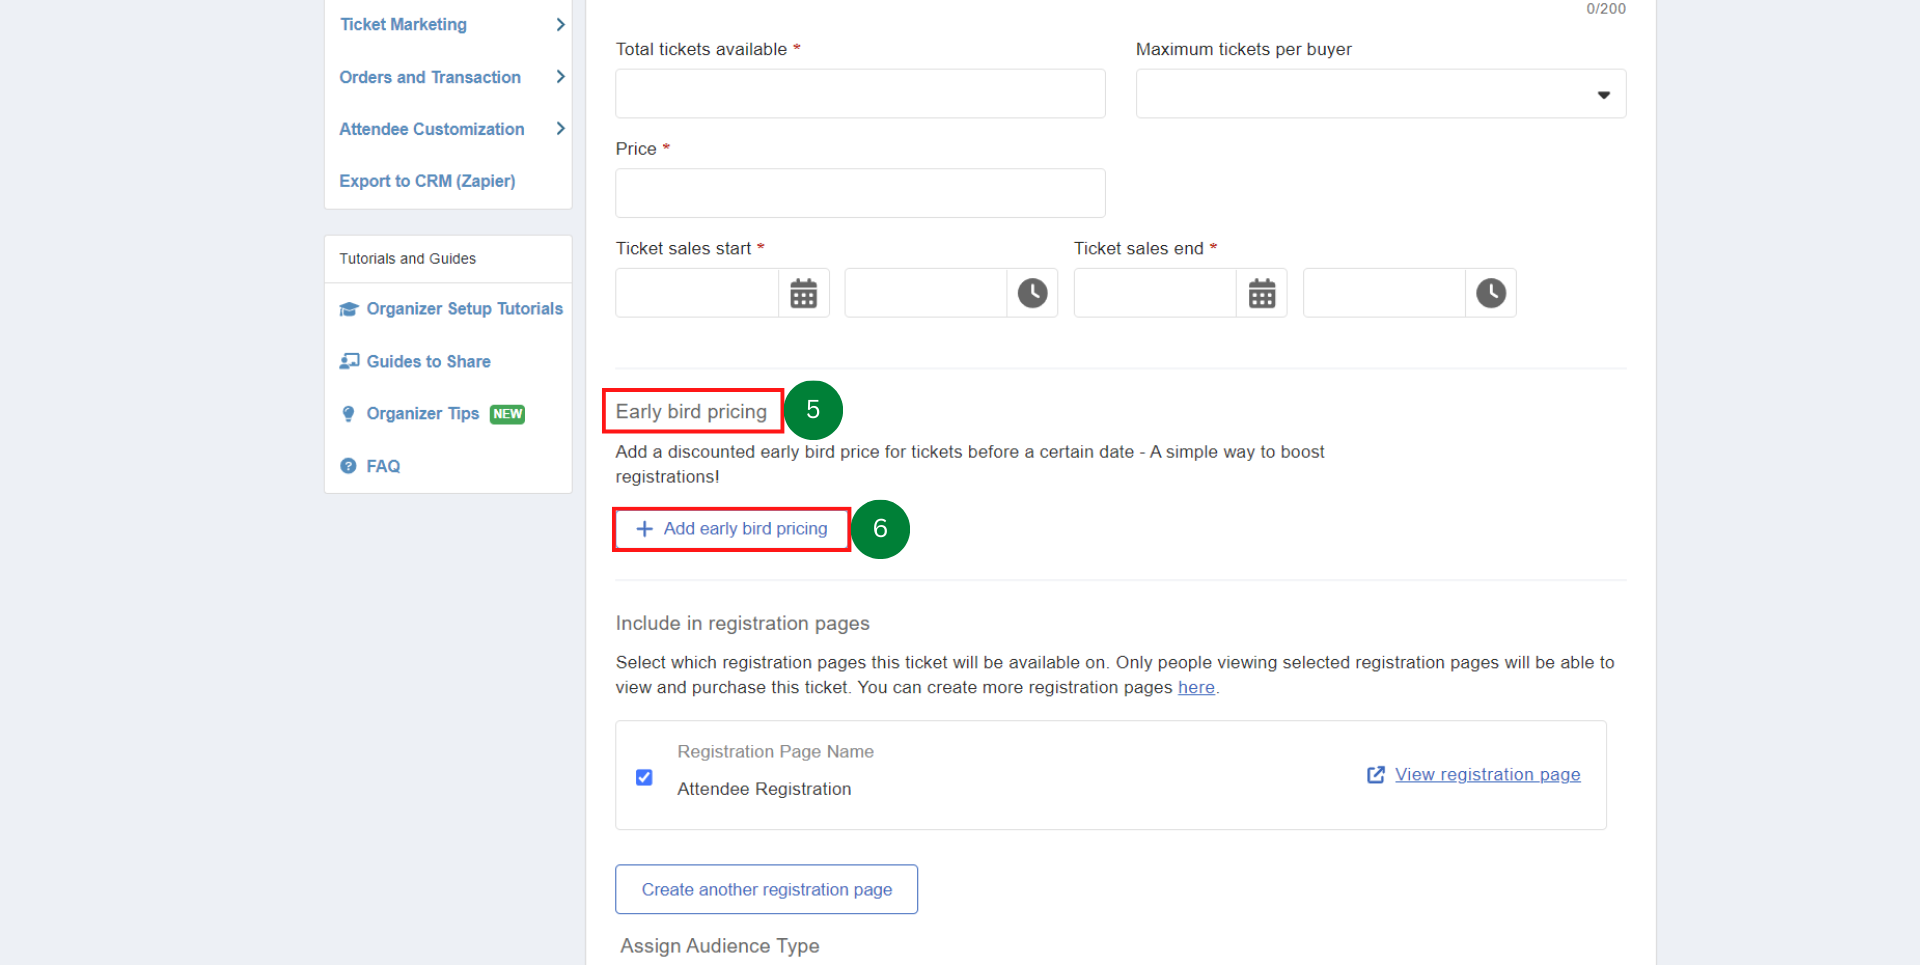Open the Maximum tickets per buyer dropdown
This screenshot has width=1920, height=965.
pos(1604,93)
